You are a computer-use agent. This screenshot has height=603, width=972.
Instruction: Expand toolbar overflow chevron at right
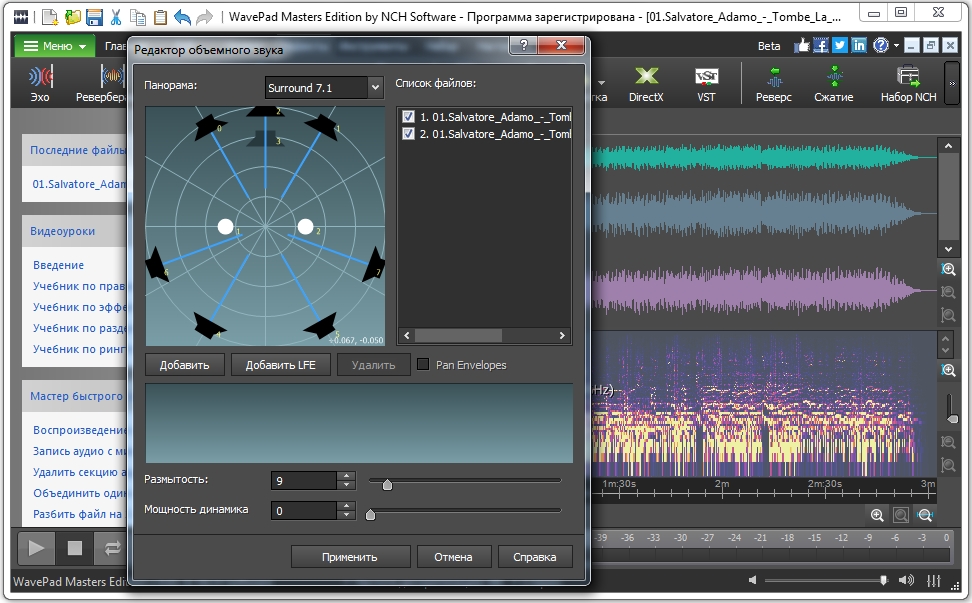[x=952, y=83]
